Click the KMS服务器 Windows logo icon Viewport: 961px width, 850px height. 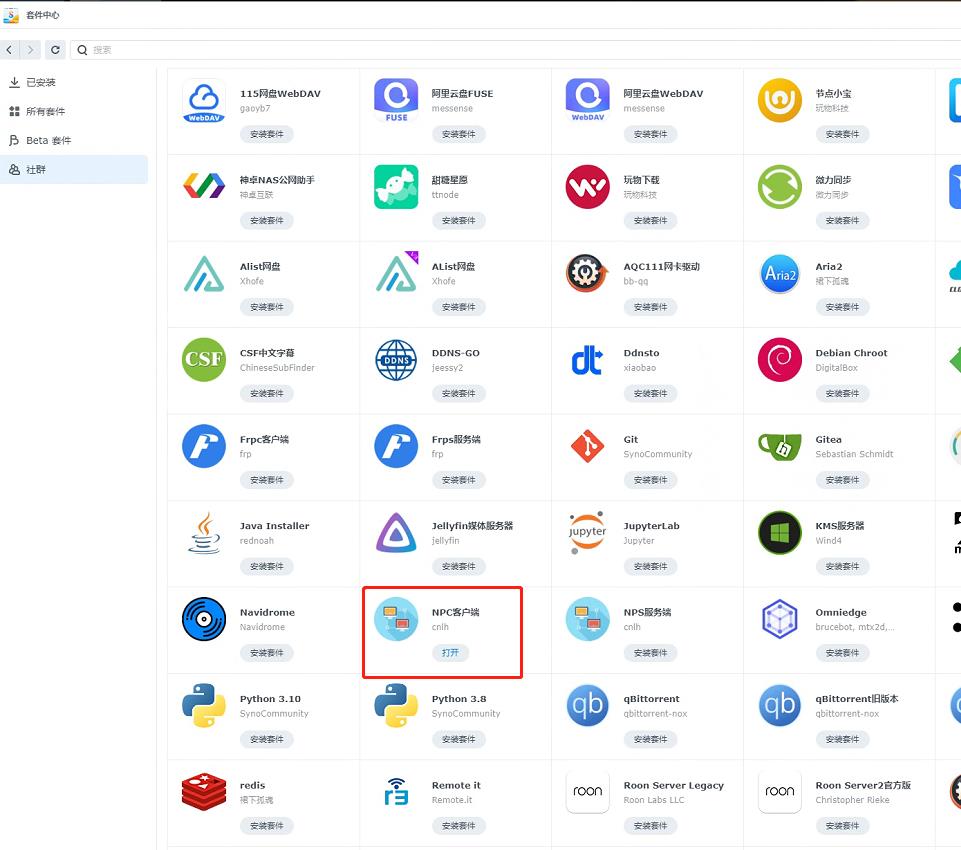[779, 533]
